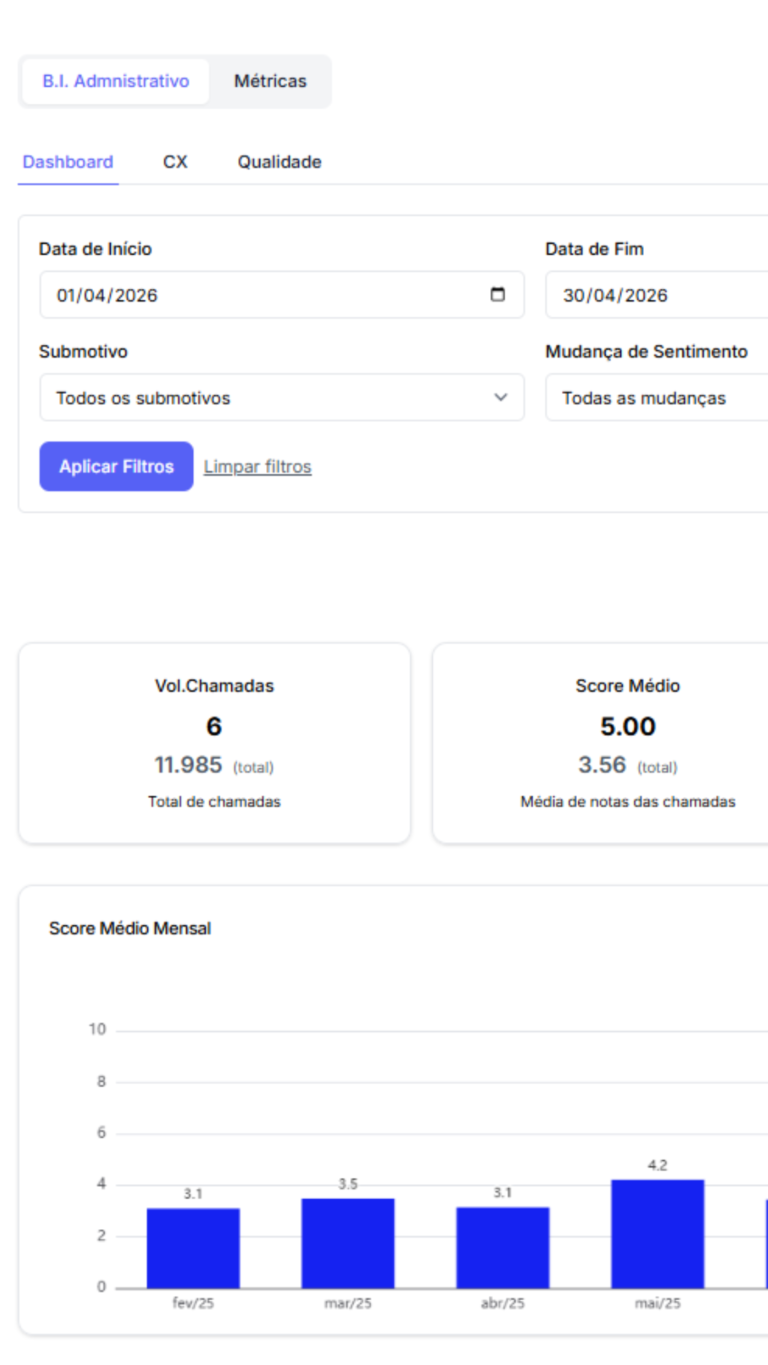Click the mai/25 axis label
Viewport: 768px width, 1365px height.
point(658,1304)
